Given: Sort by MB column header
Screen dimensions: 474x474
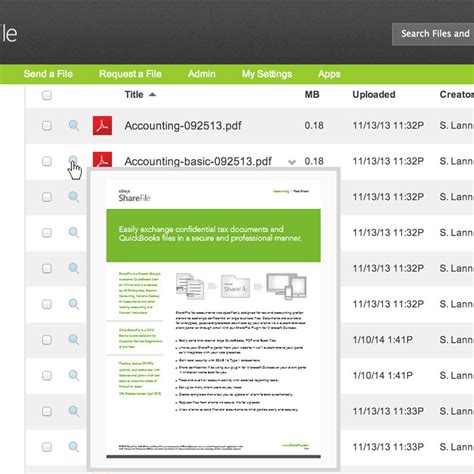Looking at the screenshot, I should point(312,95).
